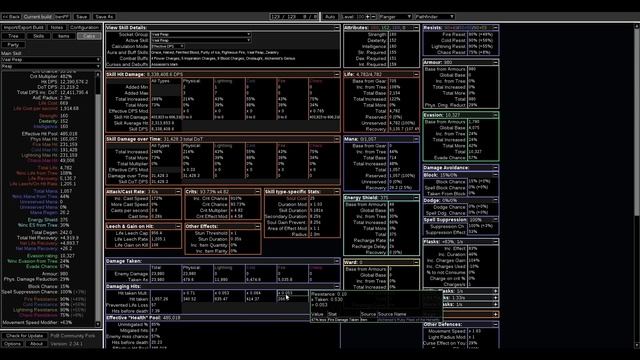Click the Level input field
This screenshot has width=640, height=360.
point(360,17)
